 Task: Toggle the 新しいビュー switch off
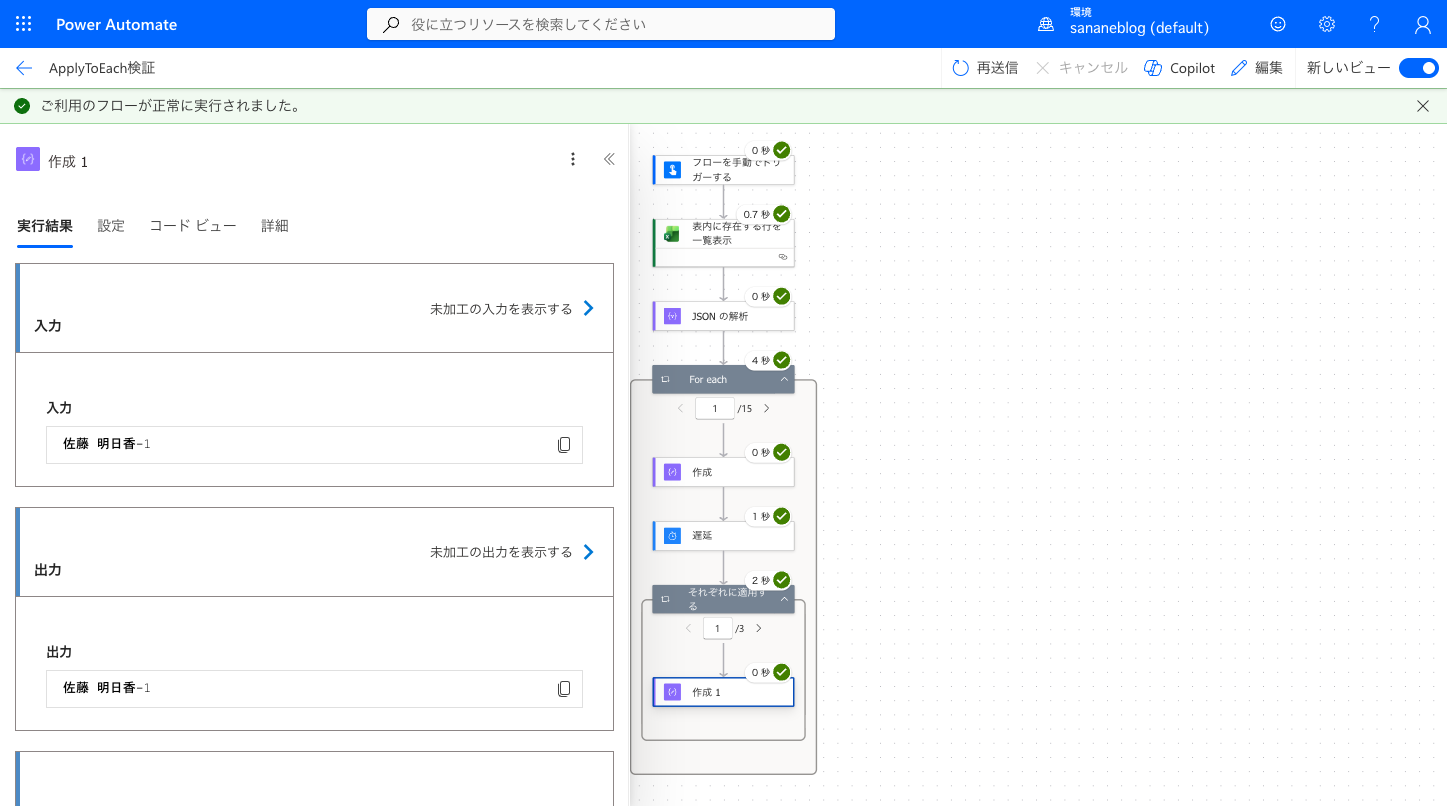click(1418, 68)
